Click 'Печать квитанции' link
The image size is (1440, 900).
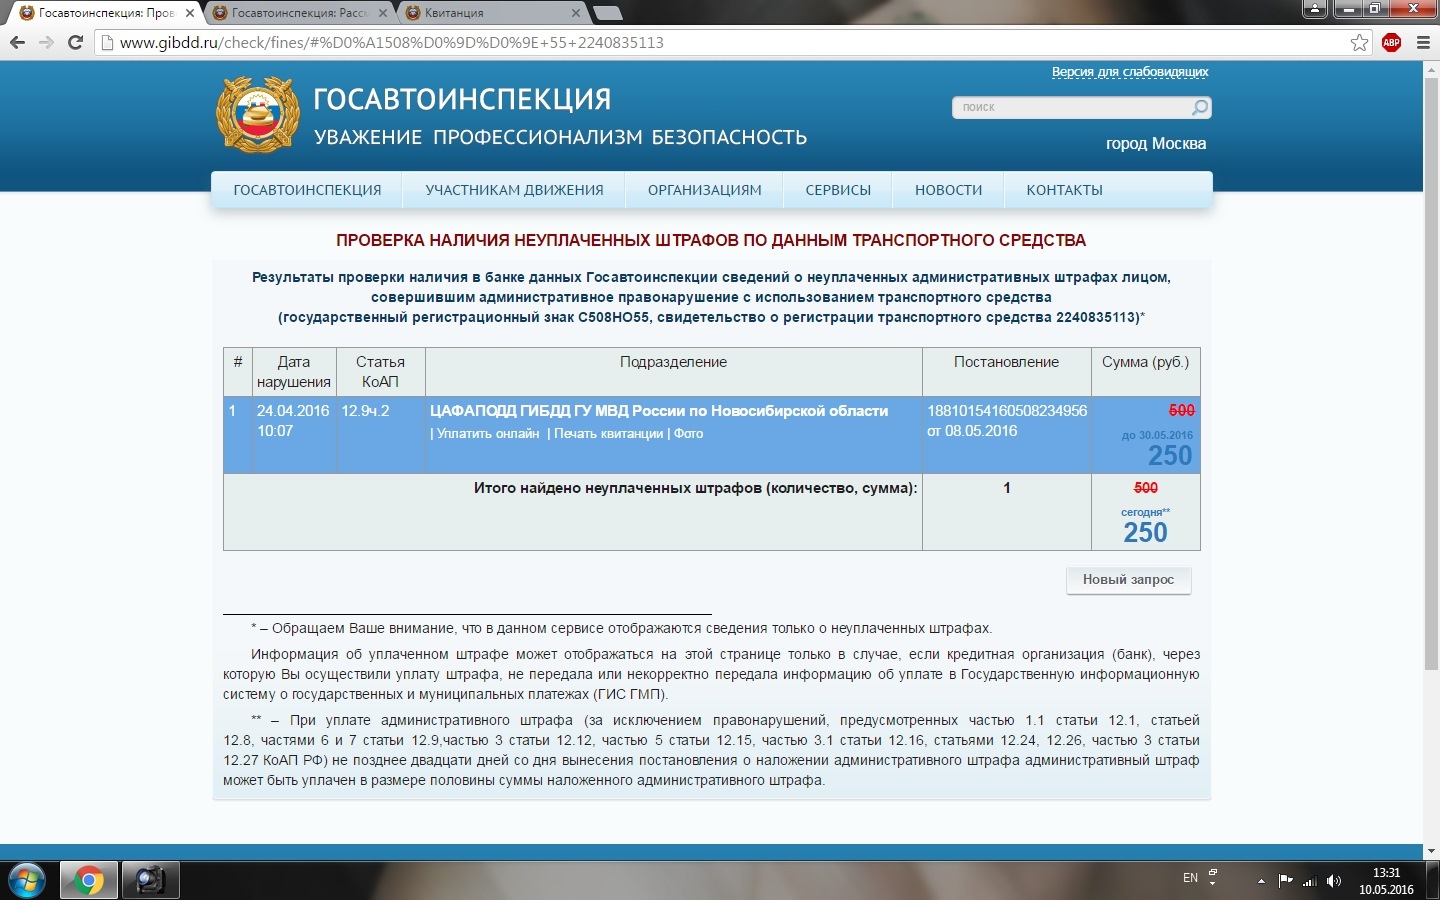pyautogui.click(x=609, y=434)
